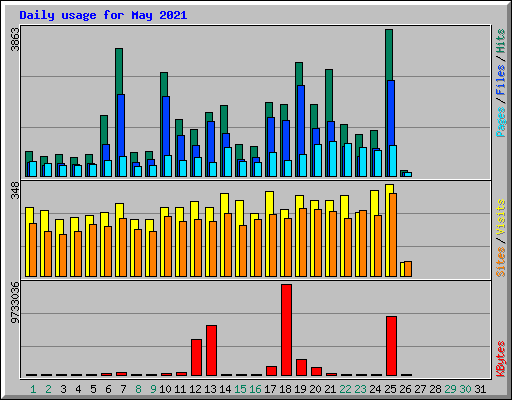Click day 31 on the x-axis
The image size is (512, 400).
(480, 389)
